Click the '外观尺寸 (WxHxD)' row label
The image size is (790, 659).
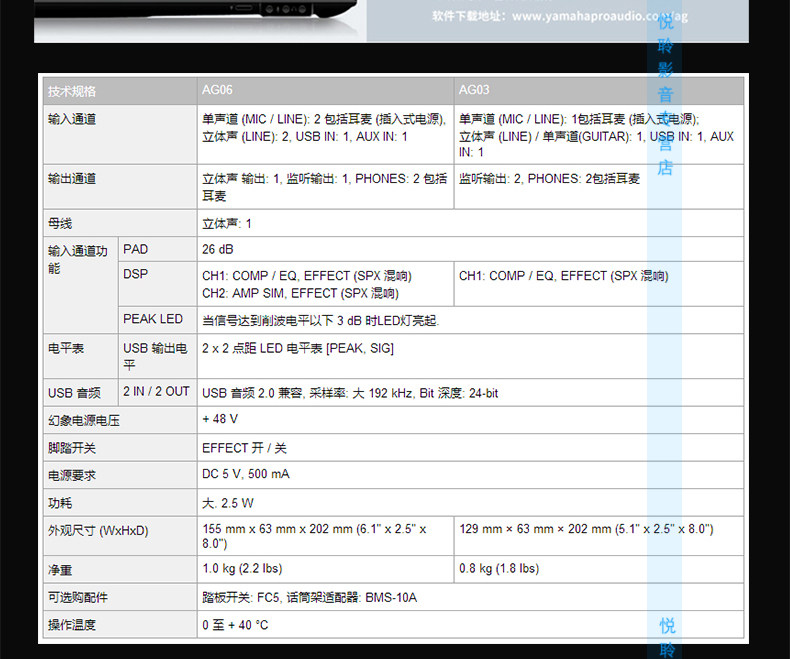pos(98,531)
